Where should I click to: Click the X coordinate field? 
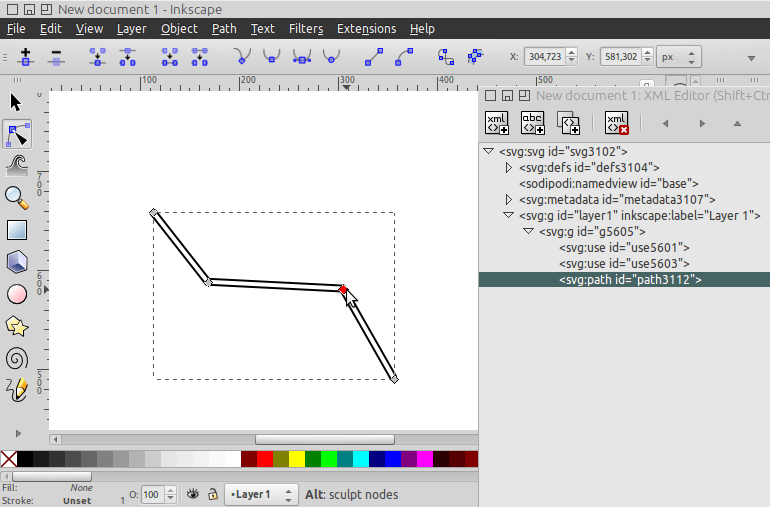pos(546,56)
